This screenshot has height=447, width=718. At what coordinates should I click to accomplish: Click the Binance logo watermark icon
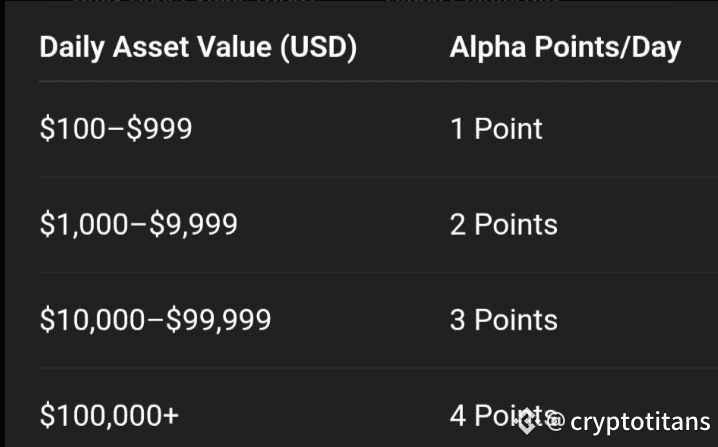click(526, 420)
